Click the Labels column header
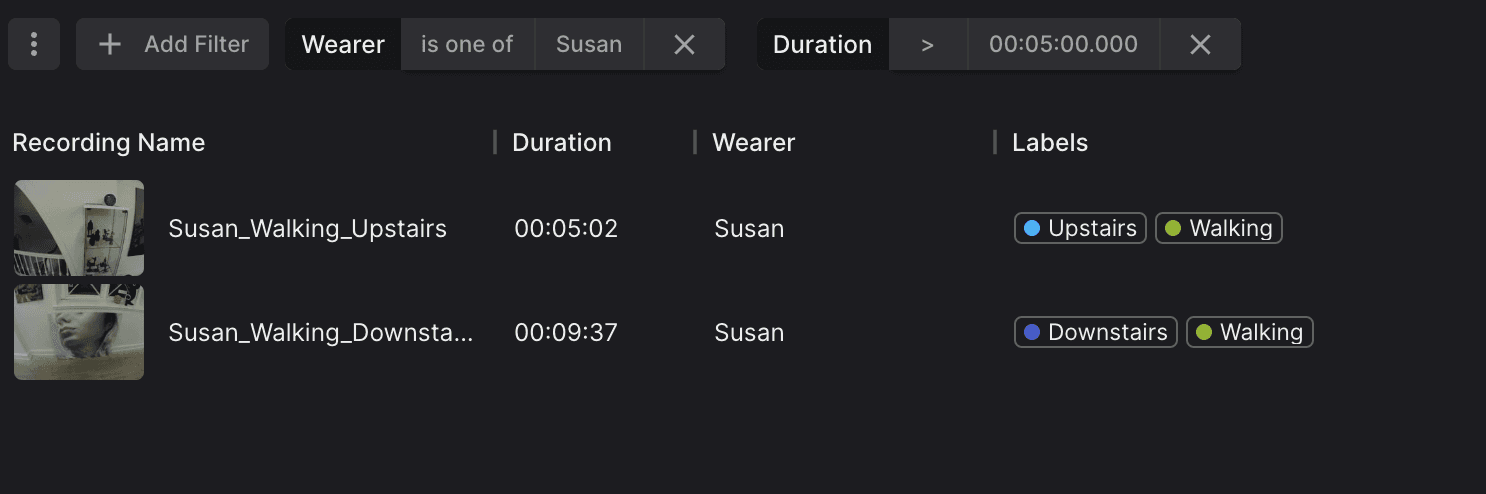 [1049, 143]
